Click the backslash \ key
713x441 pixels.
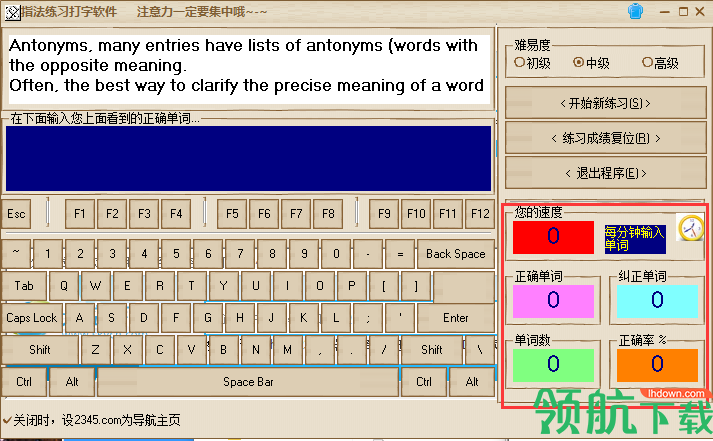480,350
